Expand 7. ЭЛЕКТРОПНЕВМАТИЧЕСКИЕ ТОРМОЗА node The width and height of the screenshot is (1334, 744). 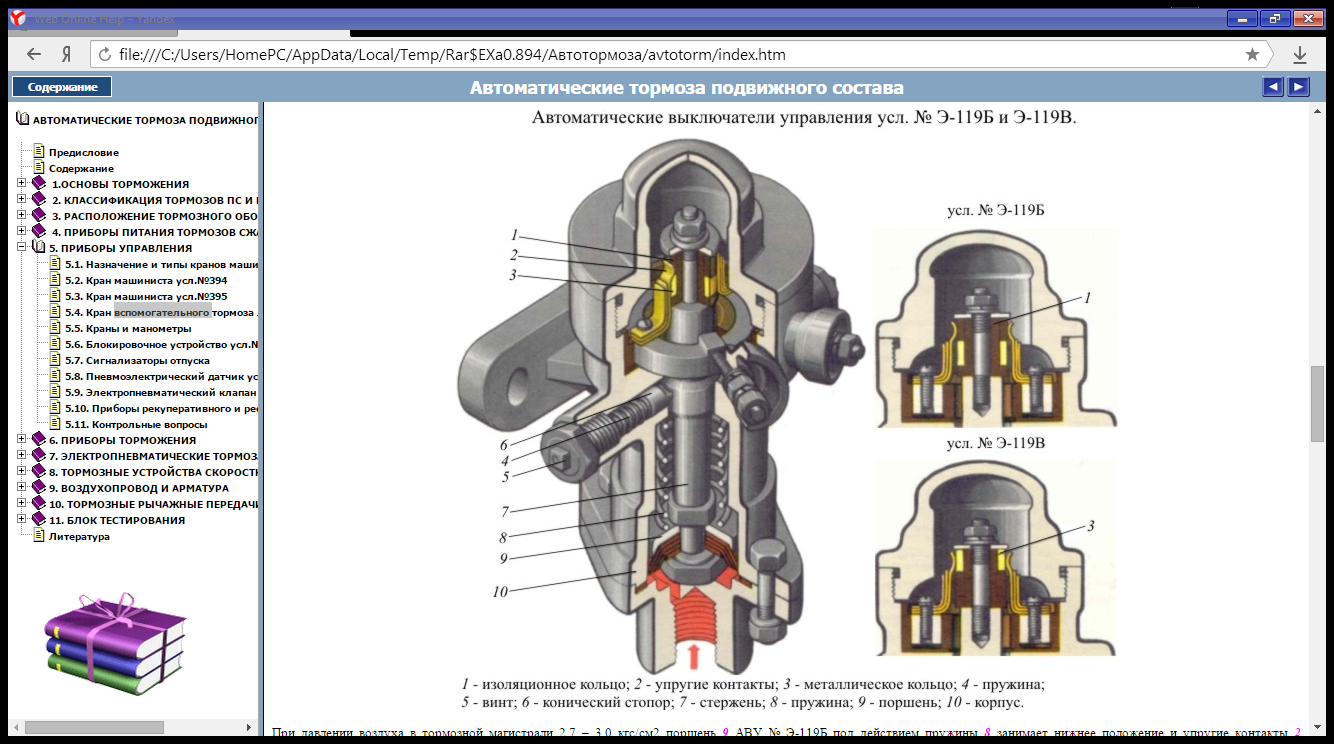coord(22,455)
